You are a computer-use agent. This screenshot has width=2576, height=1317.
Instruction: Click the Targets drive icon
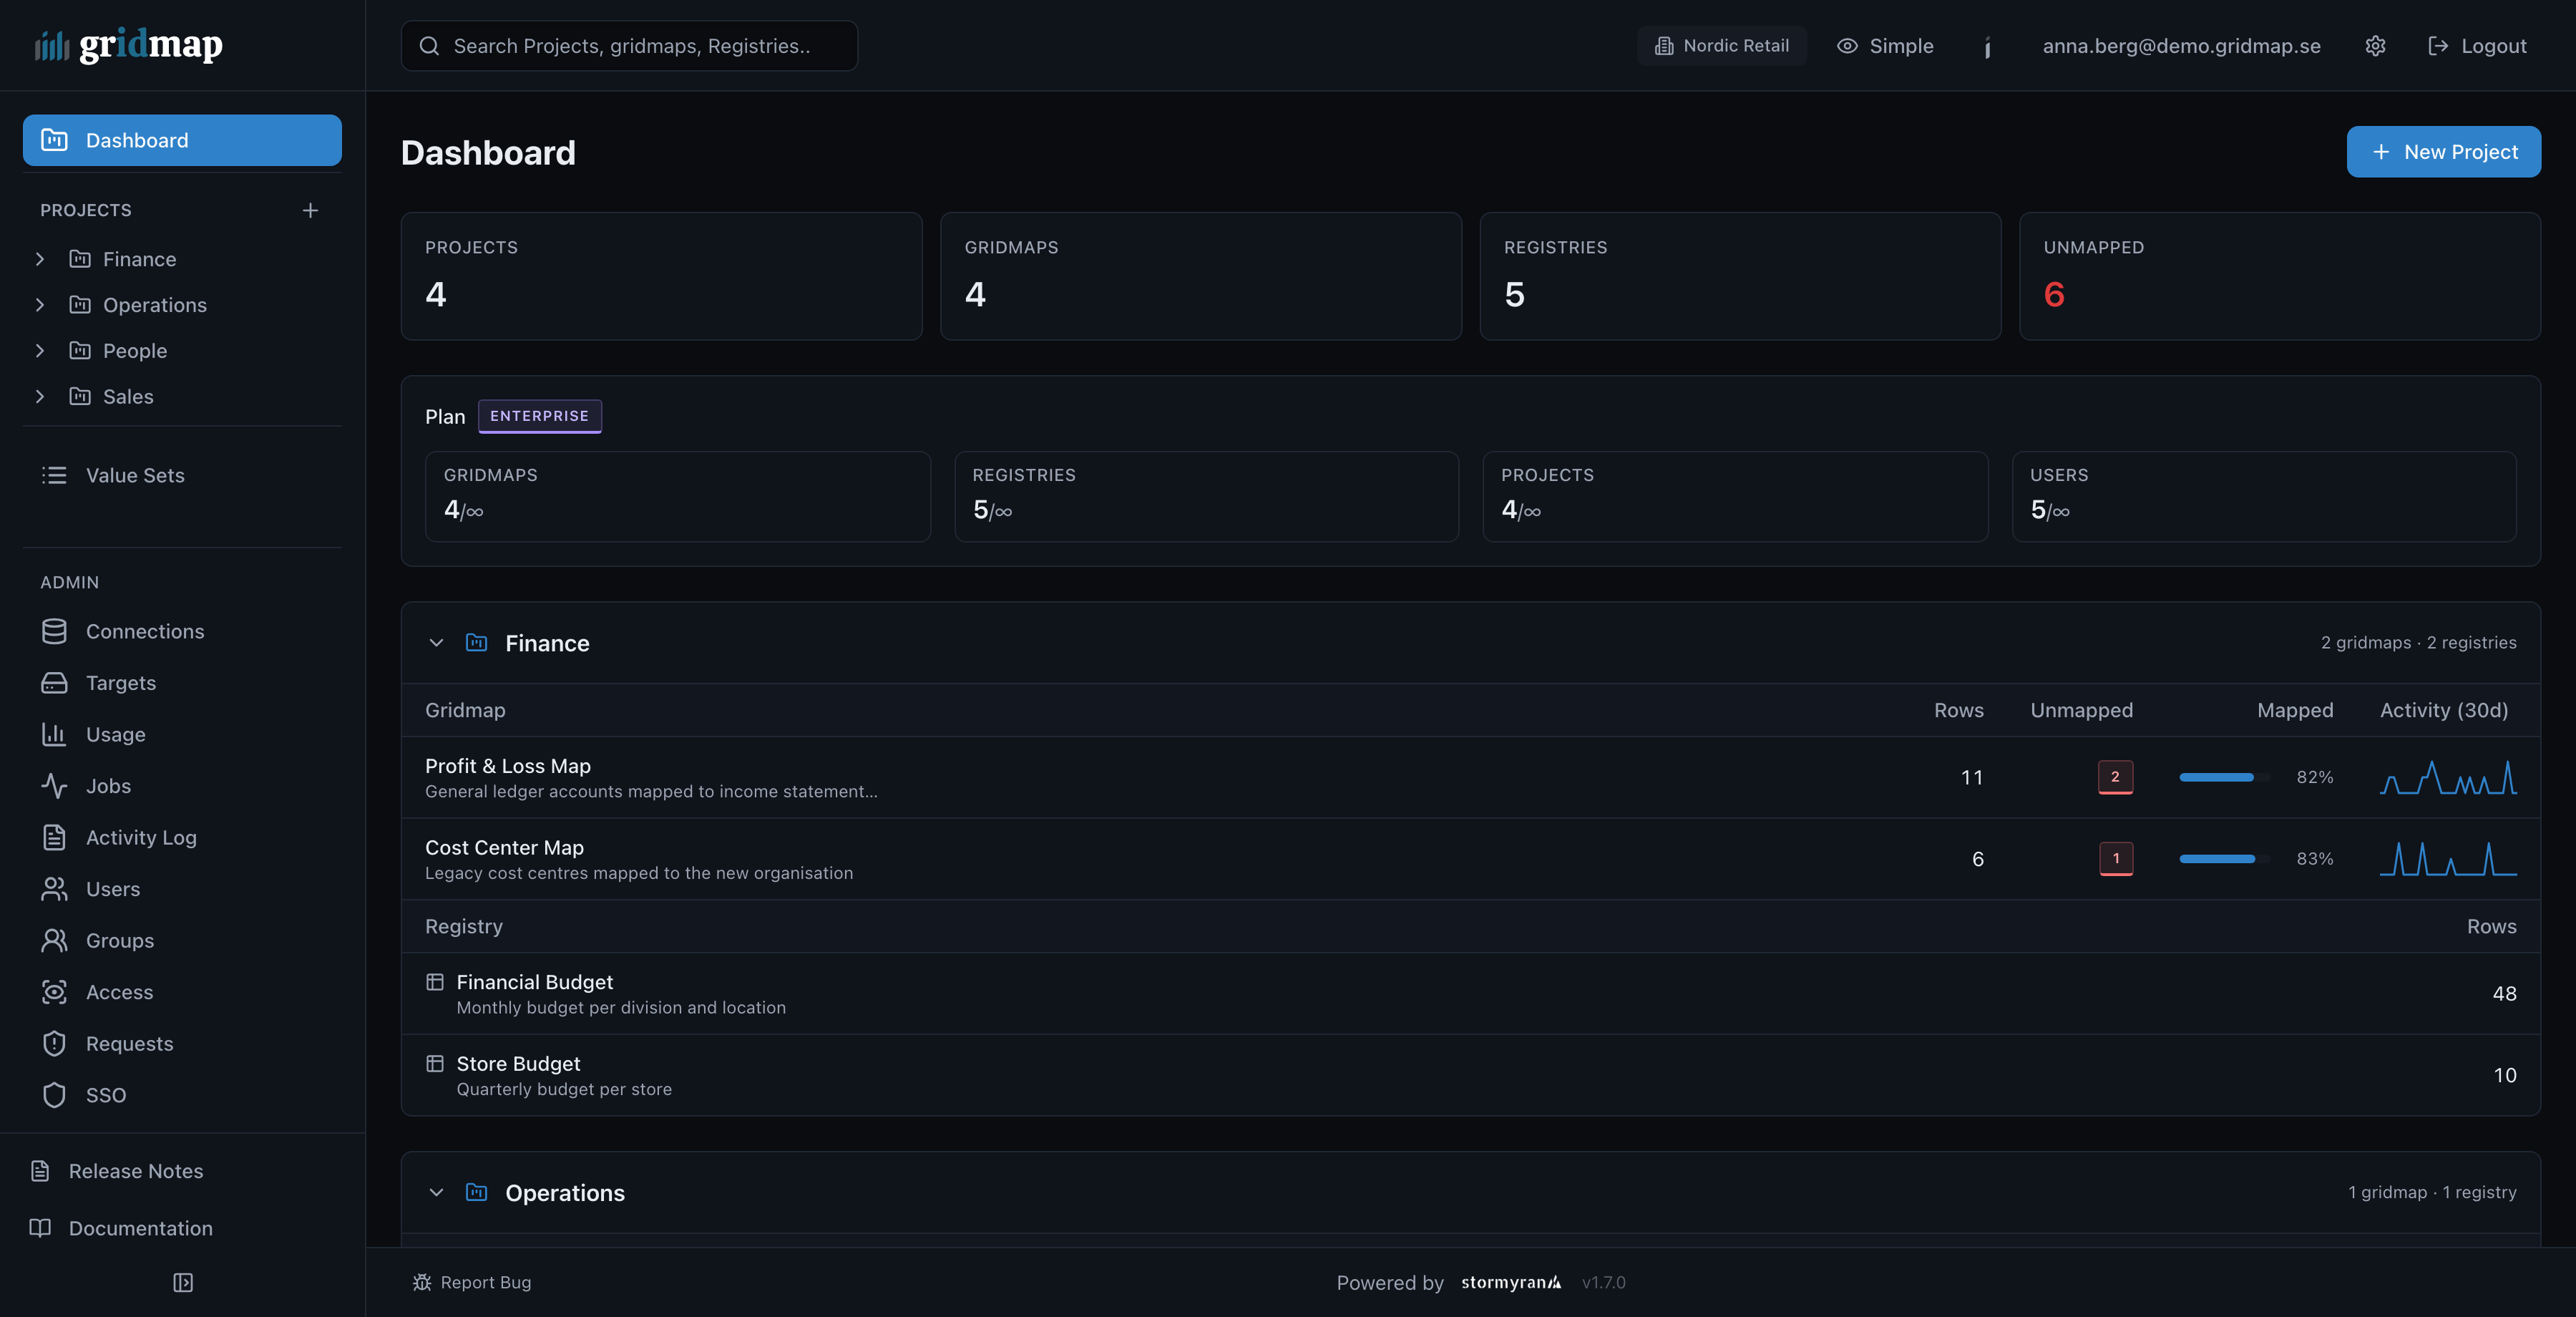point(54,683)
